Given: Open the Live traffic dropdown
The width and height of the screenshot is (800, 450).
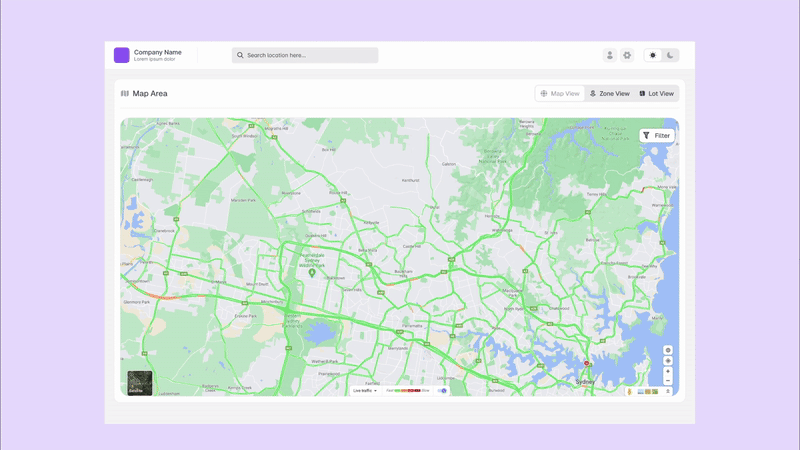Looking at the screenshot, I should click(365, 391).
